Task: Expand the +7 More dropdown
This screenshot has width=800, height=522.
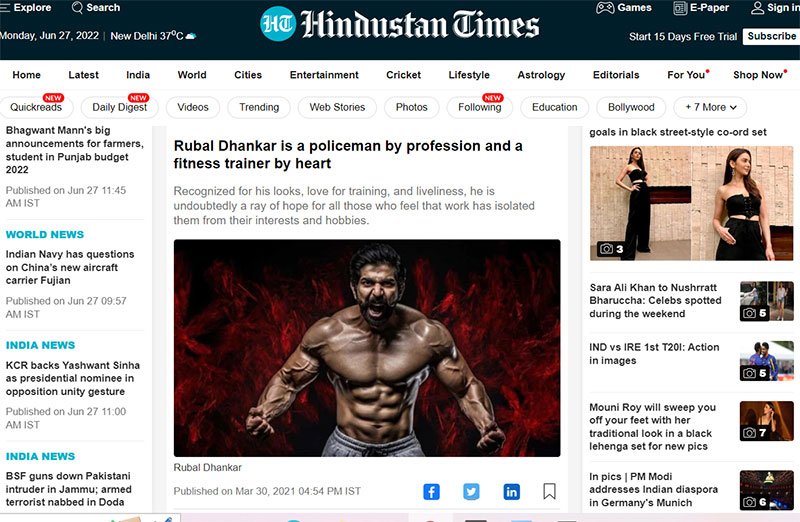Action: pos(710,107)
